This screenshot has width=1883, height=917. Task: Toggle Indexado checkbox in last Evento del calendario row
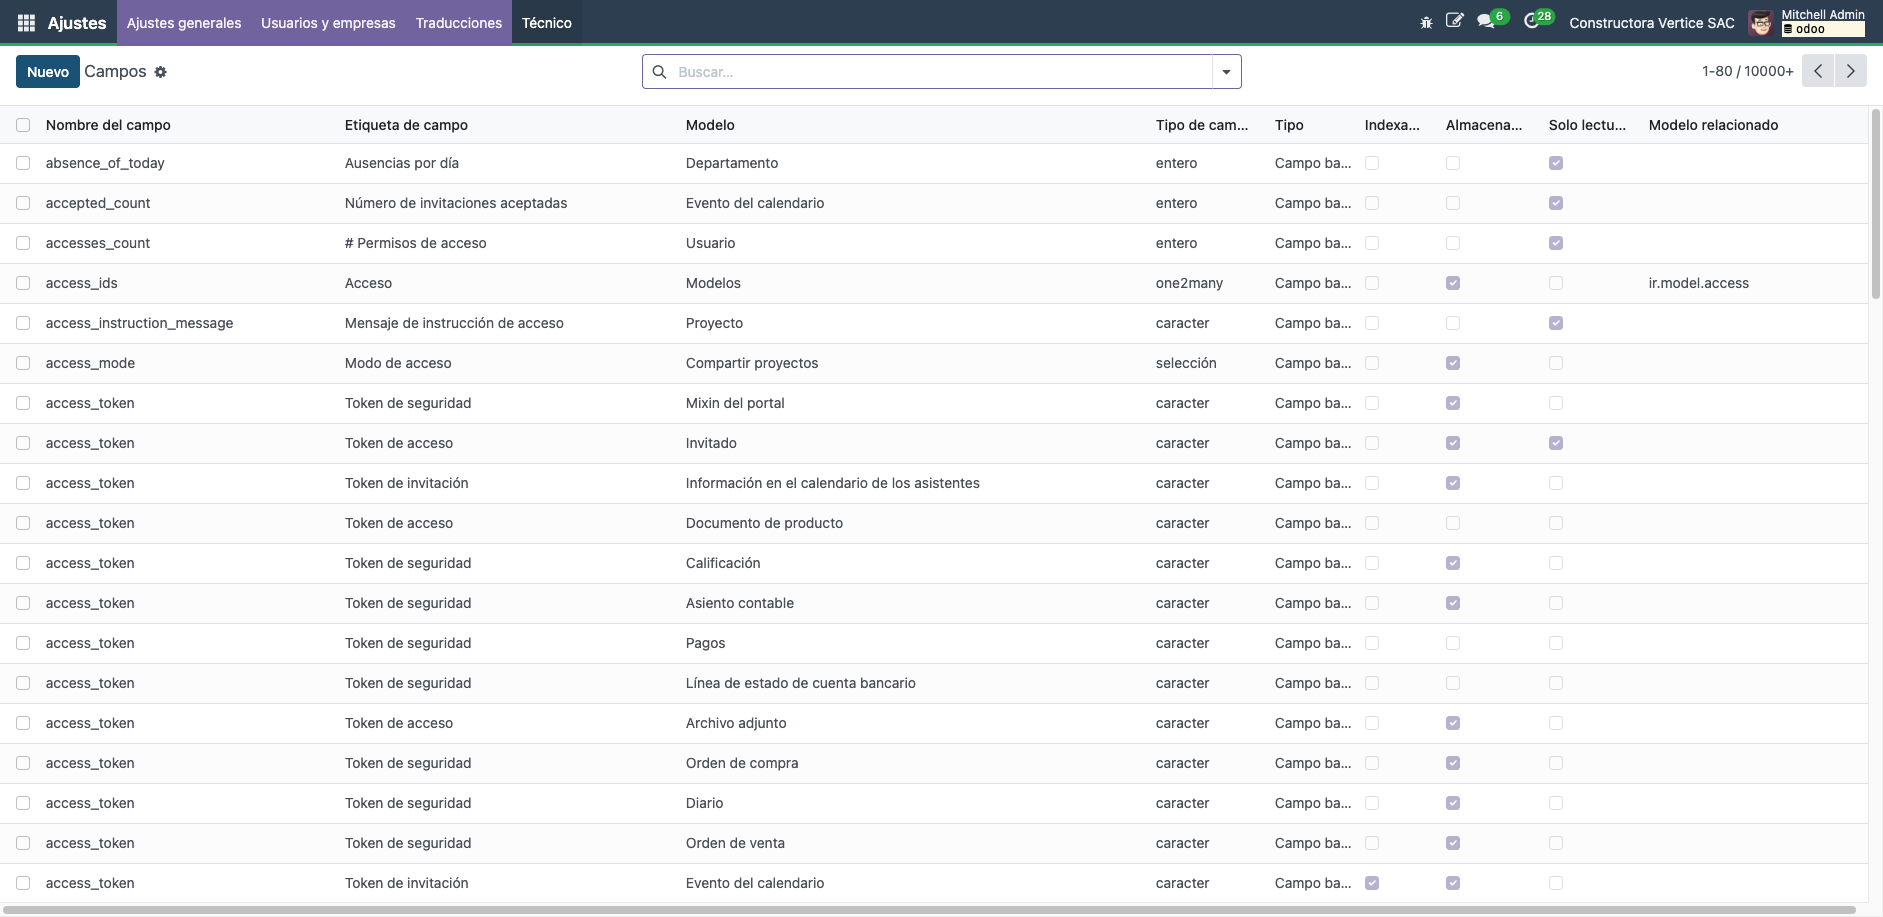[1372, 883]
